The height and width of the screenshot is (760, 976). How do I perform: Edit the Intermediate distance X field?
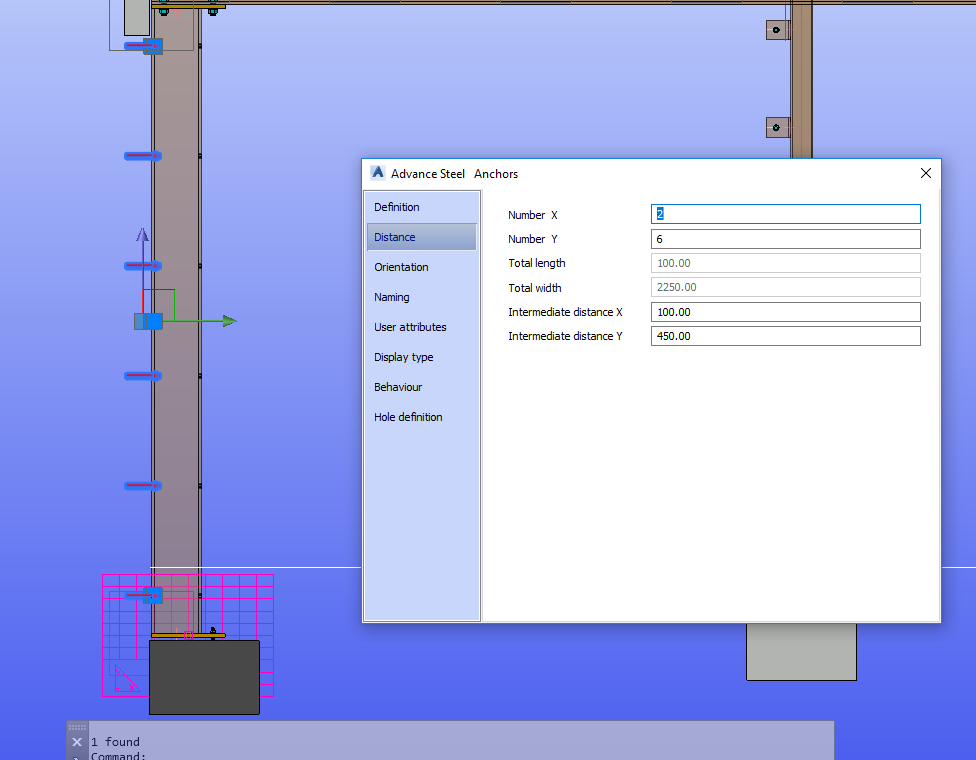coord(786,312)
